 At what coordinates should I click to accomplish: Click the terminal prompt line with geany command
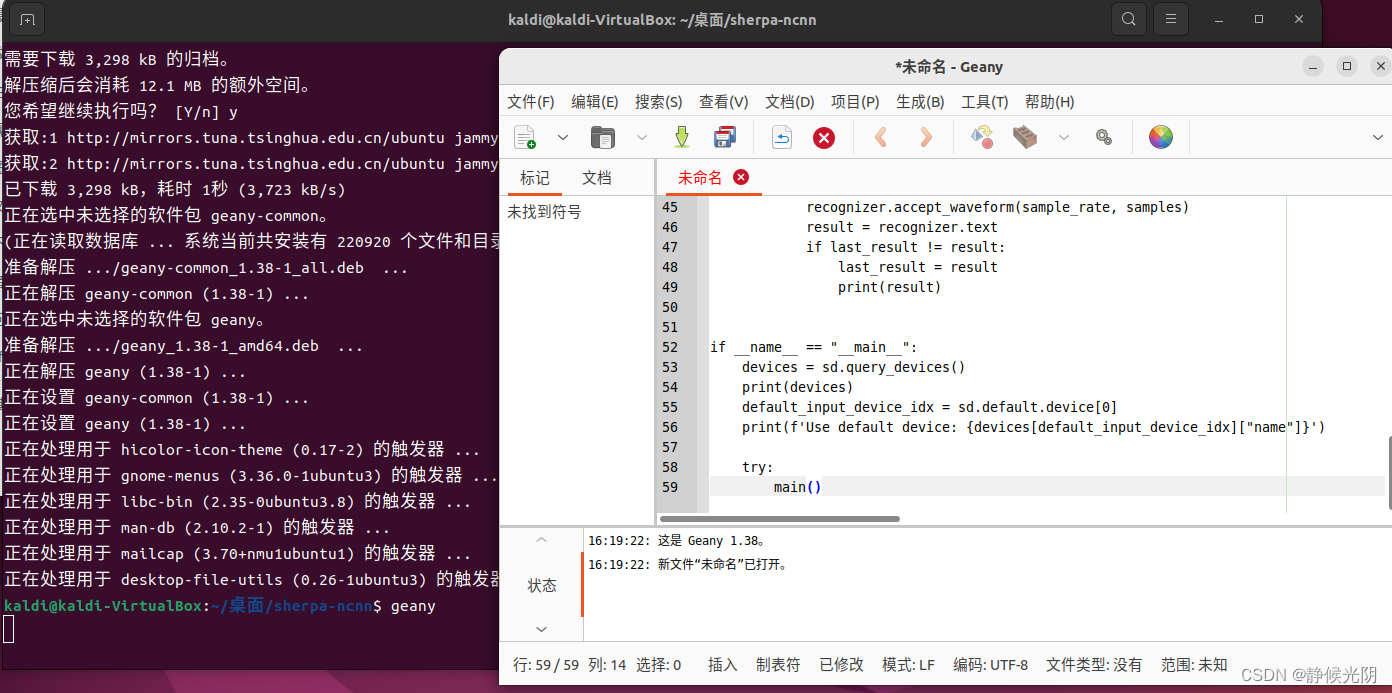click(x=220, y=606)
